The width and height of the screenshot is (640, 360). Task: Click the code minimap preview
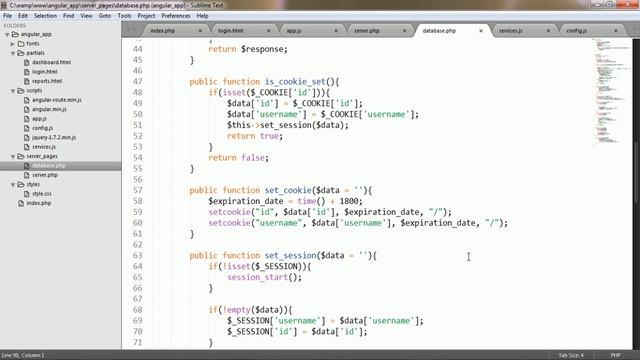point(611,92)
